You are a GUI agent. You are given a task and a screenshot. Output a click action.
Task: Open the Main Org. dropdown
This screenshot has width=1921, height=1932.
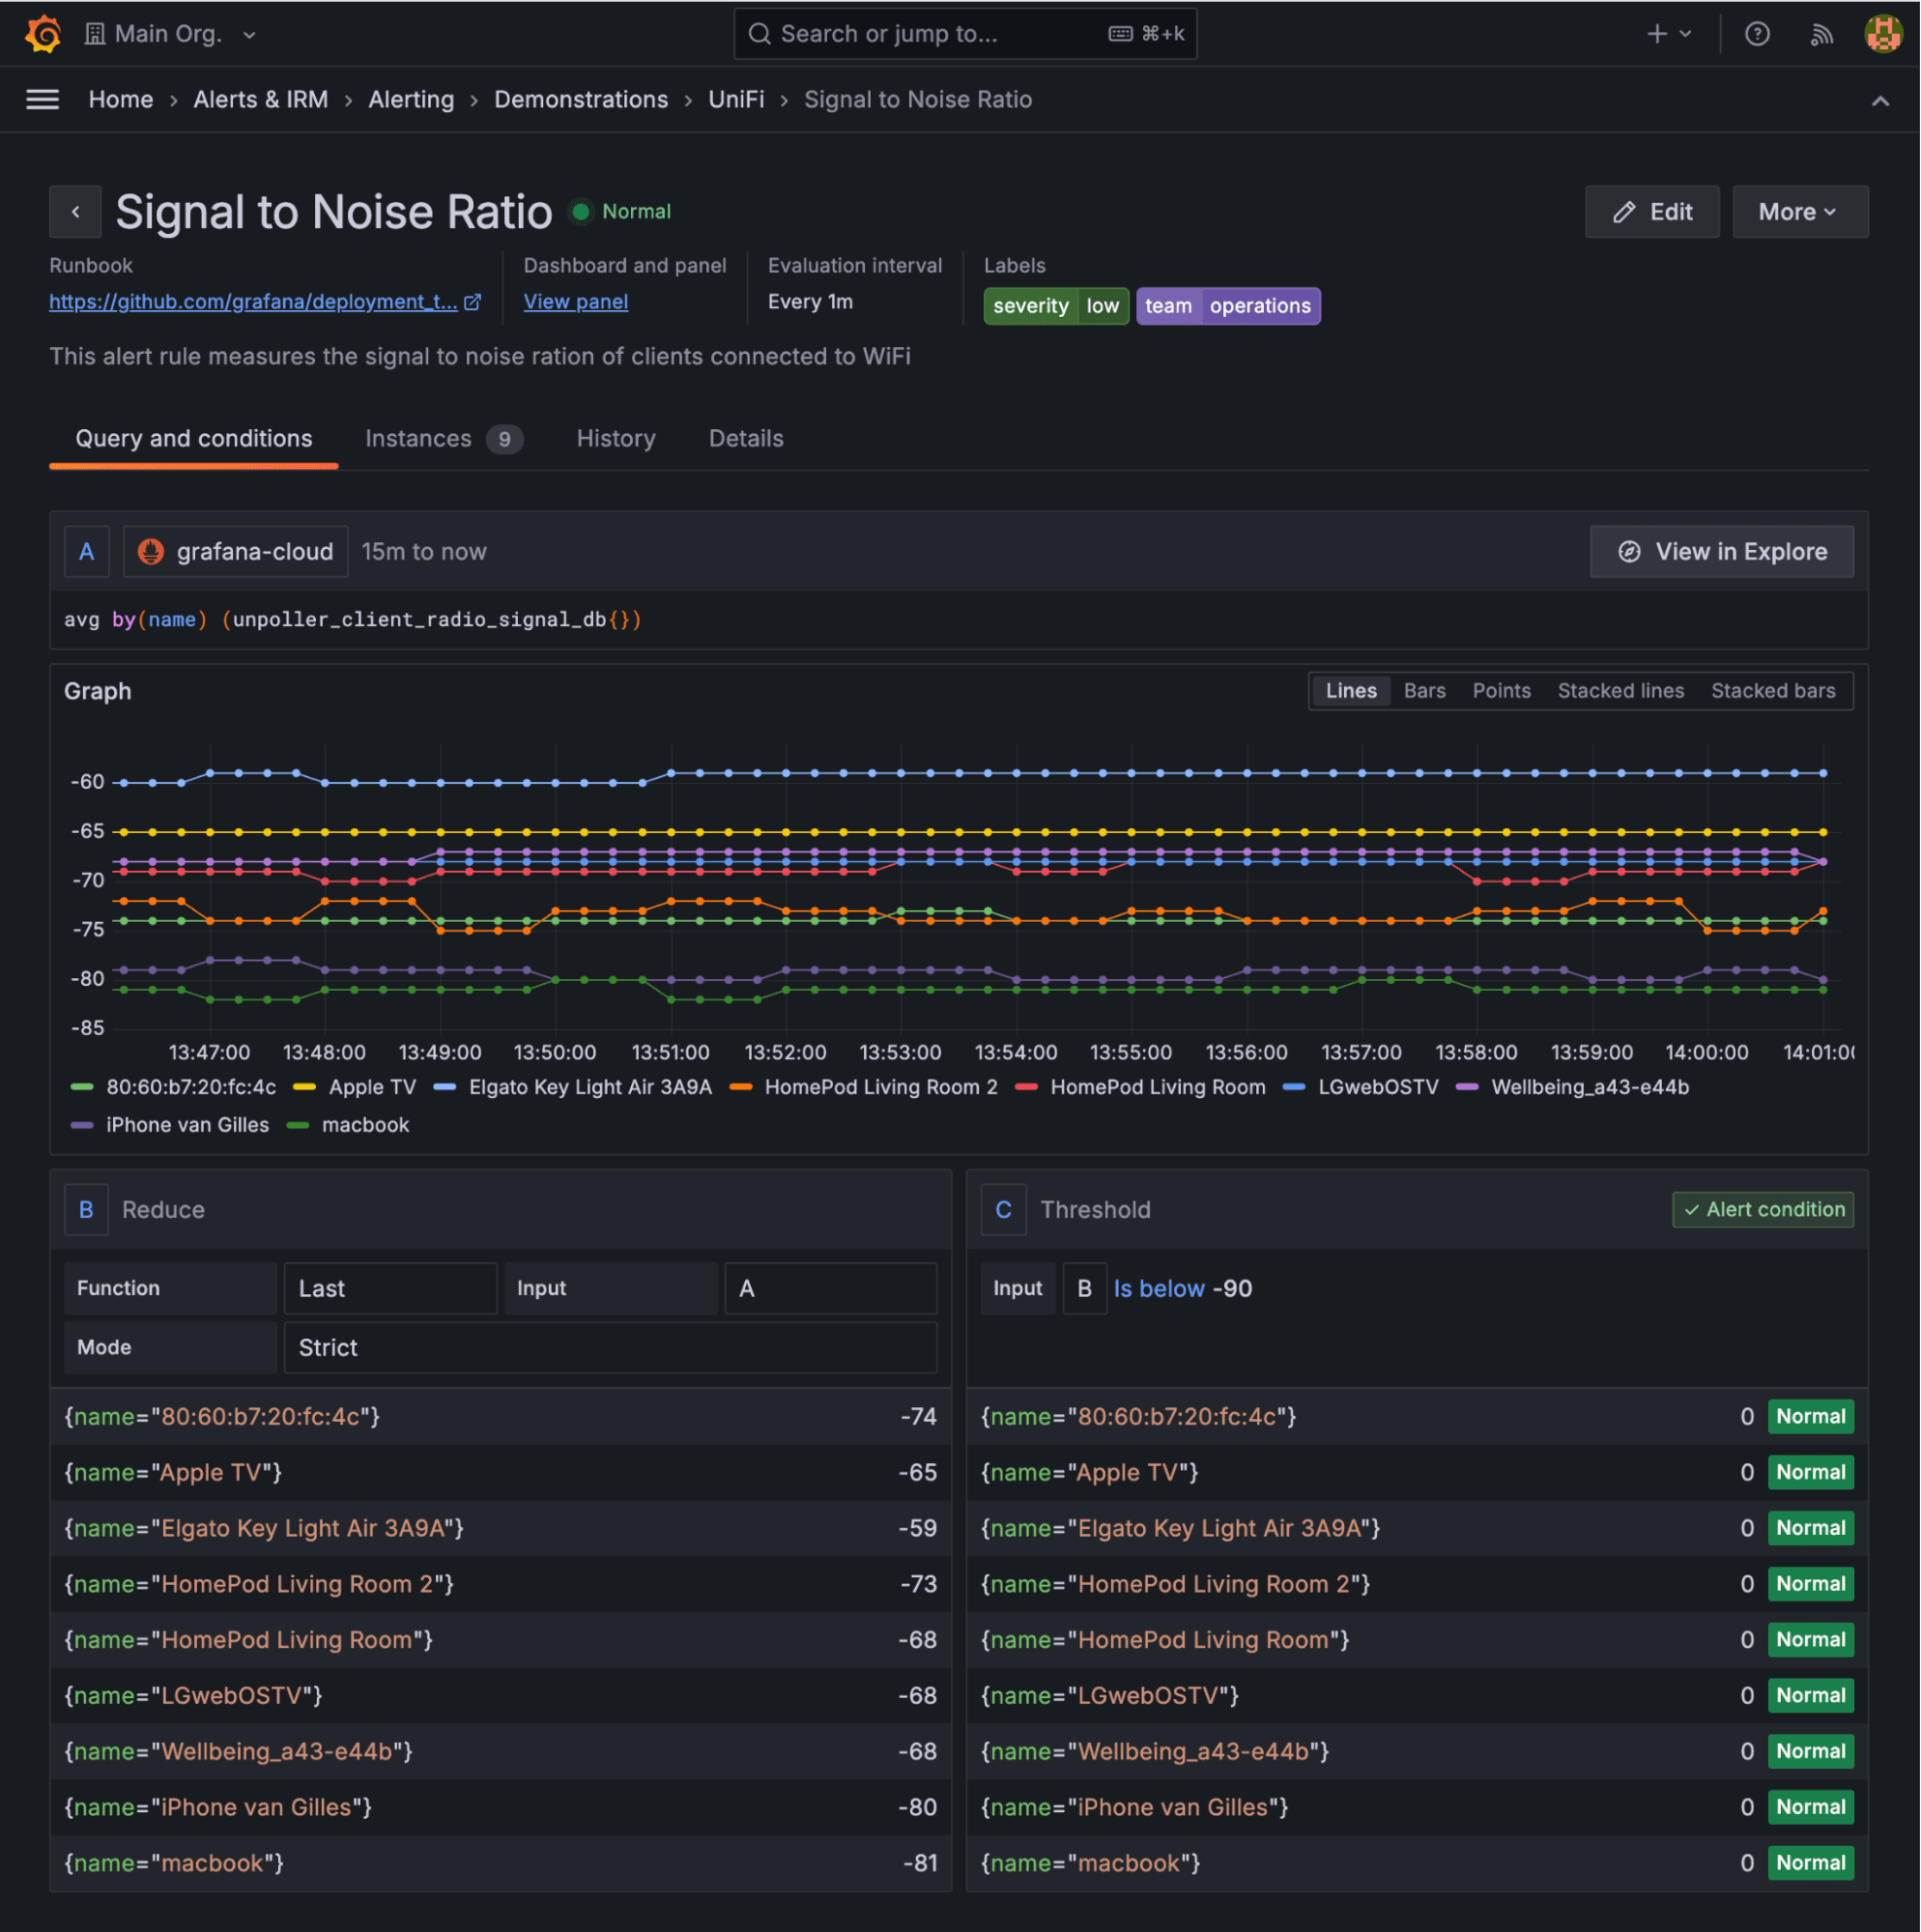coord(170,33)
